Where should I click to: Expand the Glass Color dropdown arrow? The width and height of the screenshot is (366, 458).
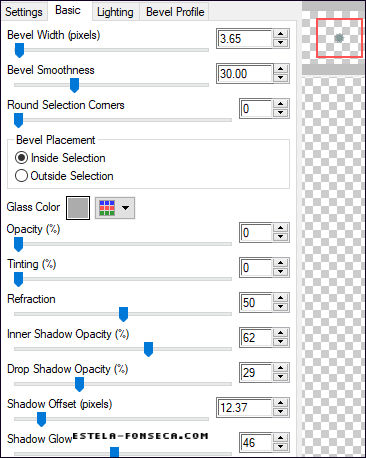(125, 208)
